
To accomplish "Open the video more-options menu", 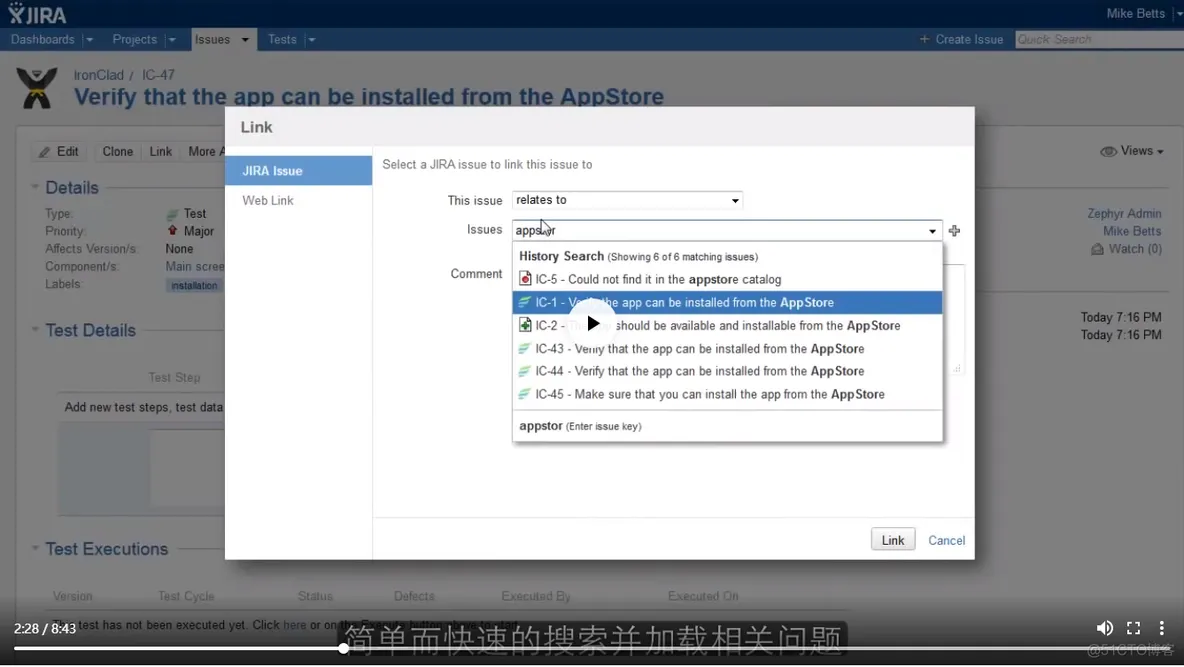I will point(1161,628).
